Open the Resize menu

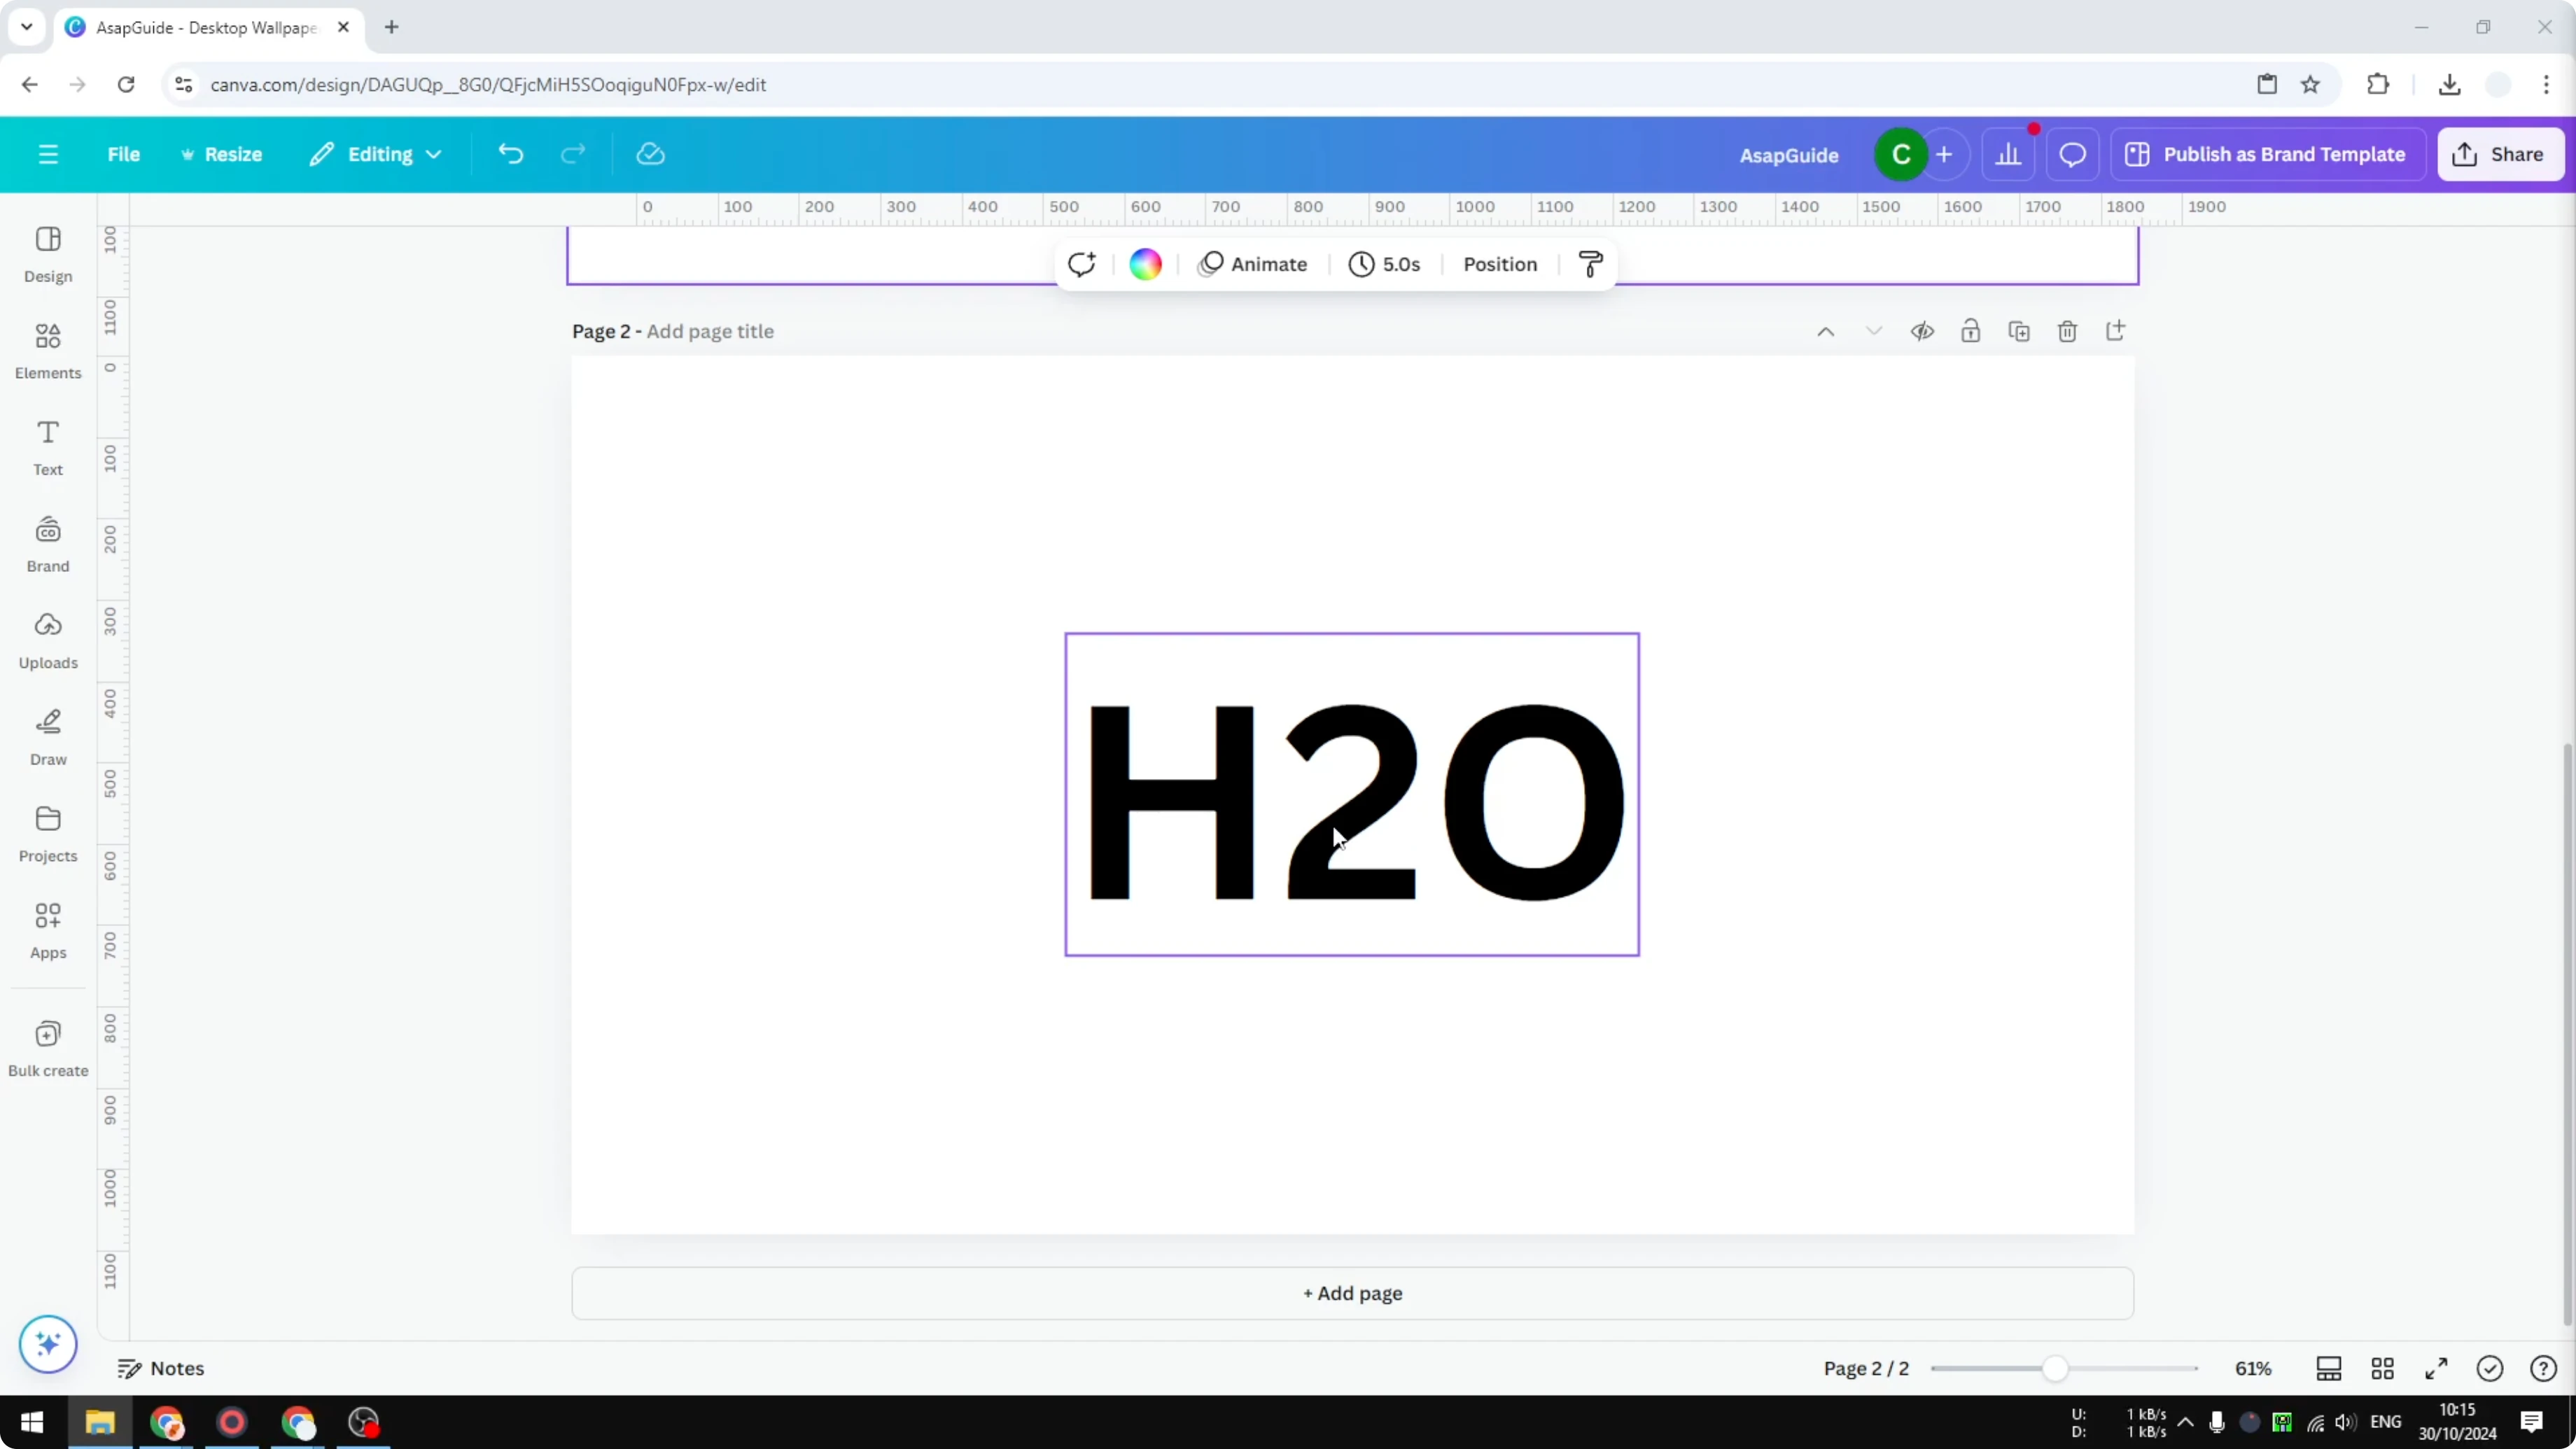click(x=222, y=153)
